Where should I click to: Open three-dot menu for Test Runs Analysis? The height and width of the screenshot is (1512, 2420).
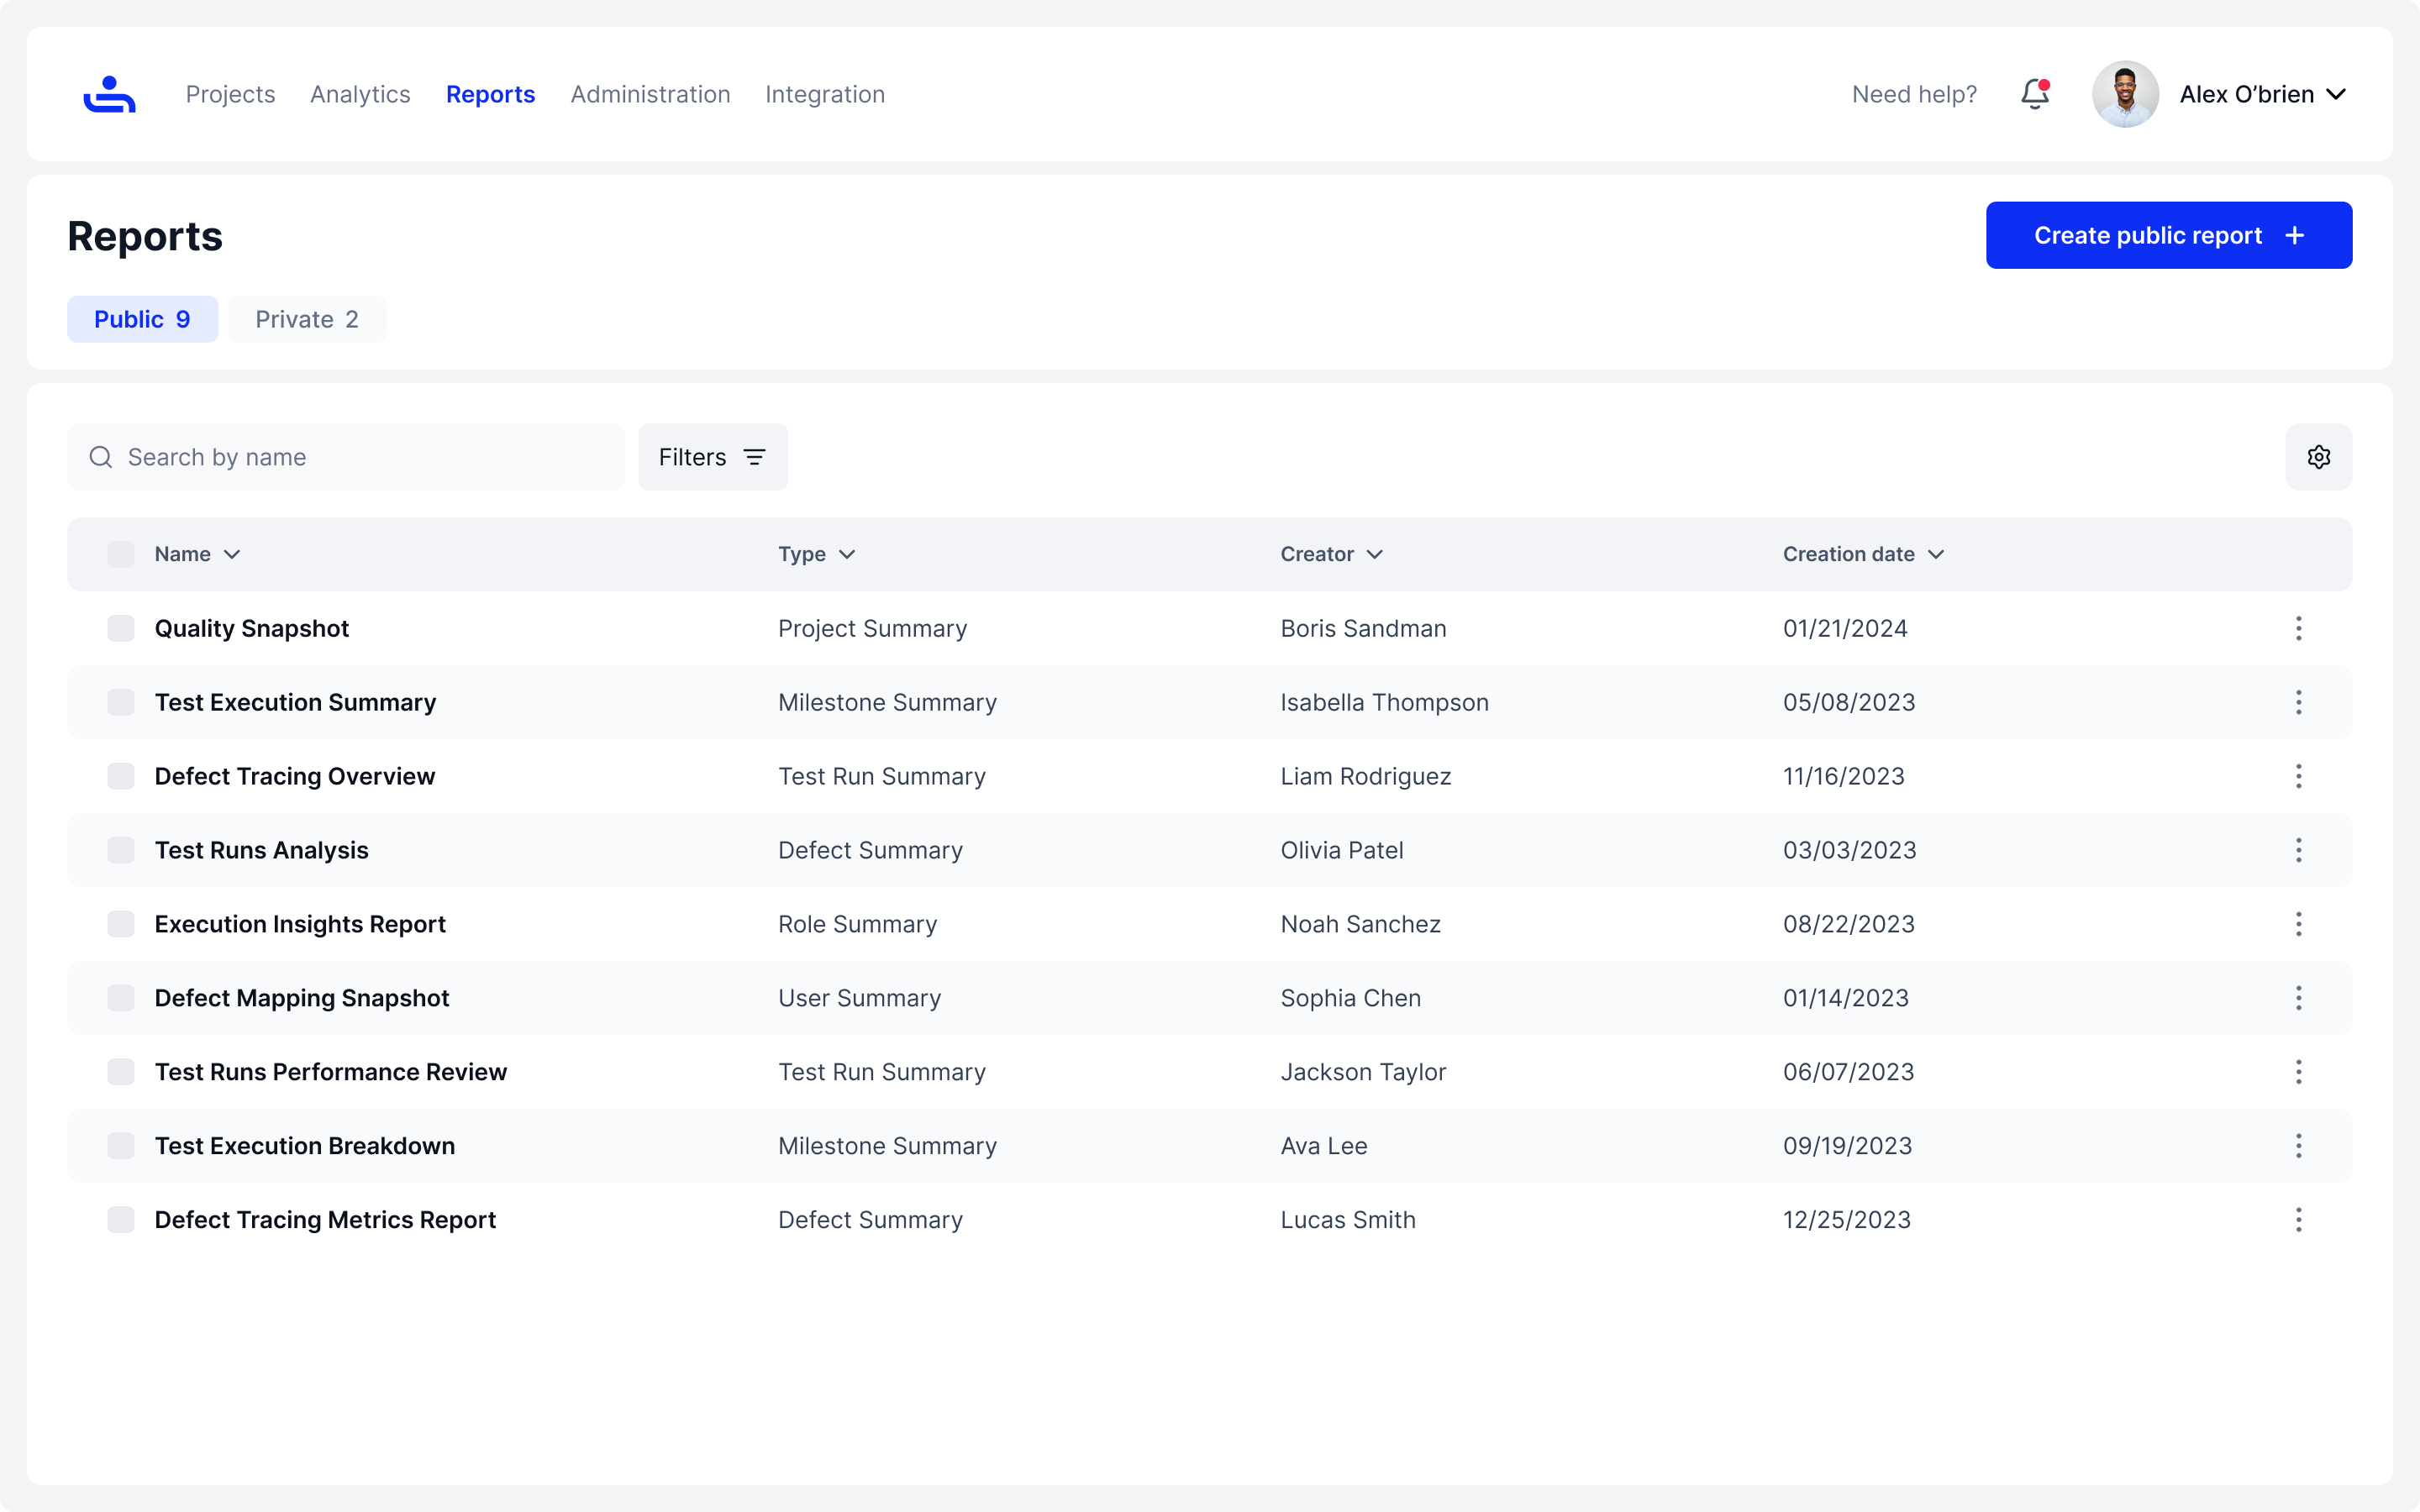[x=2298, y=850]
